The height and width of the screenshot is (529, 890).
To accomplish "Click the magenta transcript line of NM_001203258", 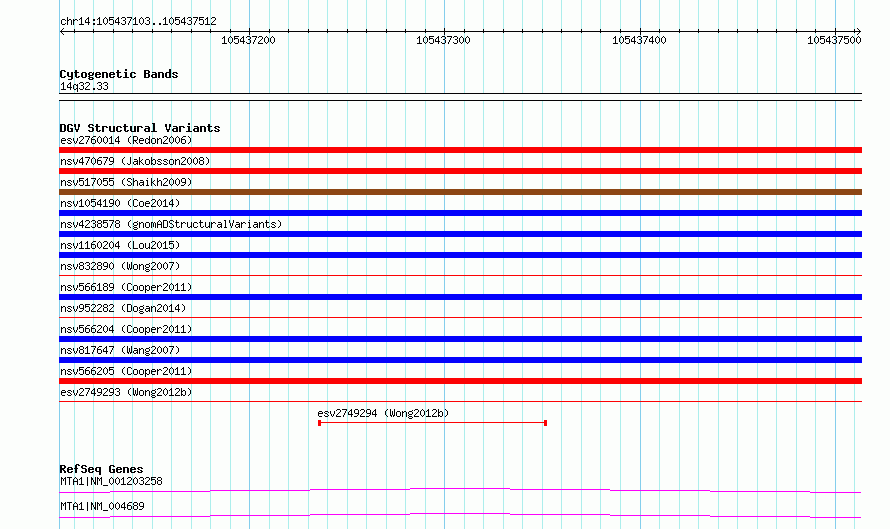I will tap(460, 490).
